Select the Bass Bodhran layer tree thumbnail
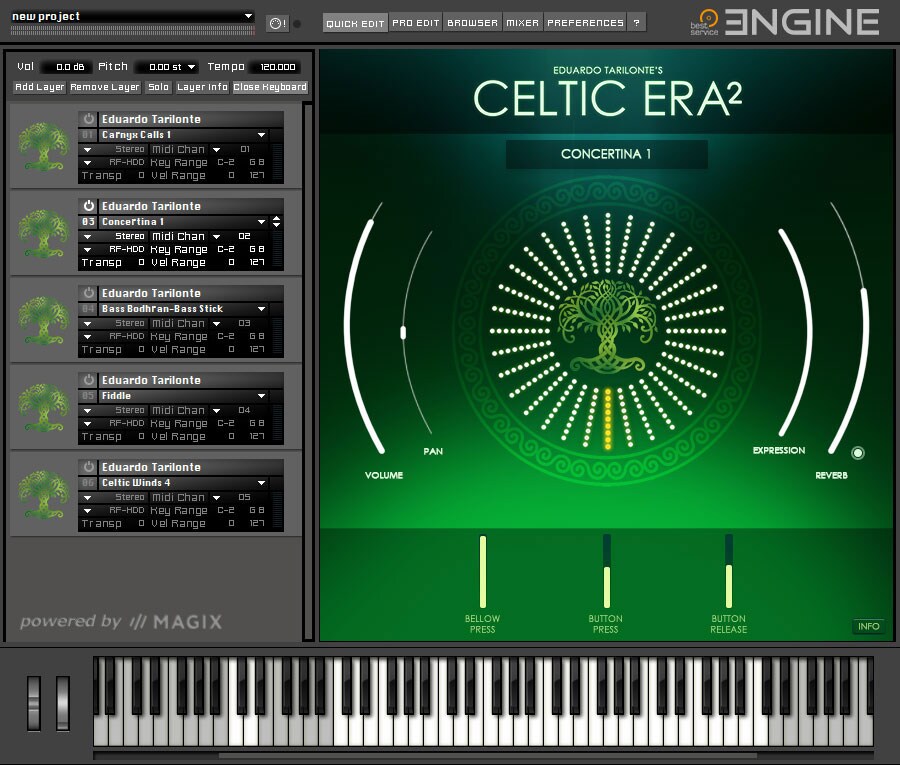 coord(43,320)
